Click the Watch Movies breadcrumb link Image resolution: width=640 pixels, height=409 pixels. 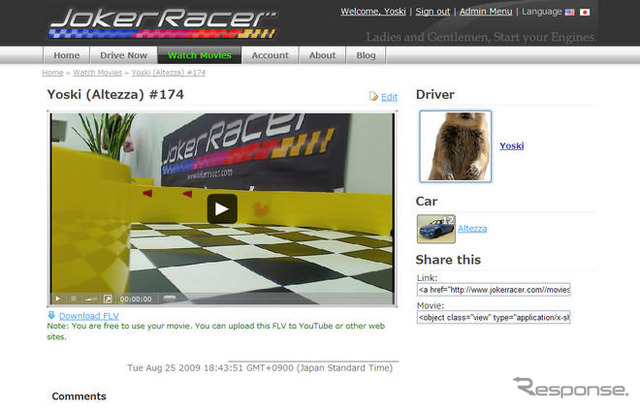[x=98, y=73]
